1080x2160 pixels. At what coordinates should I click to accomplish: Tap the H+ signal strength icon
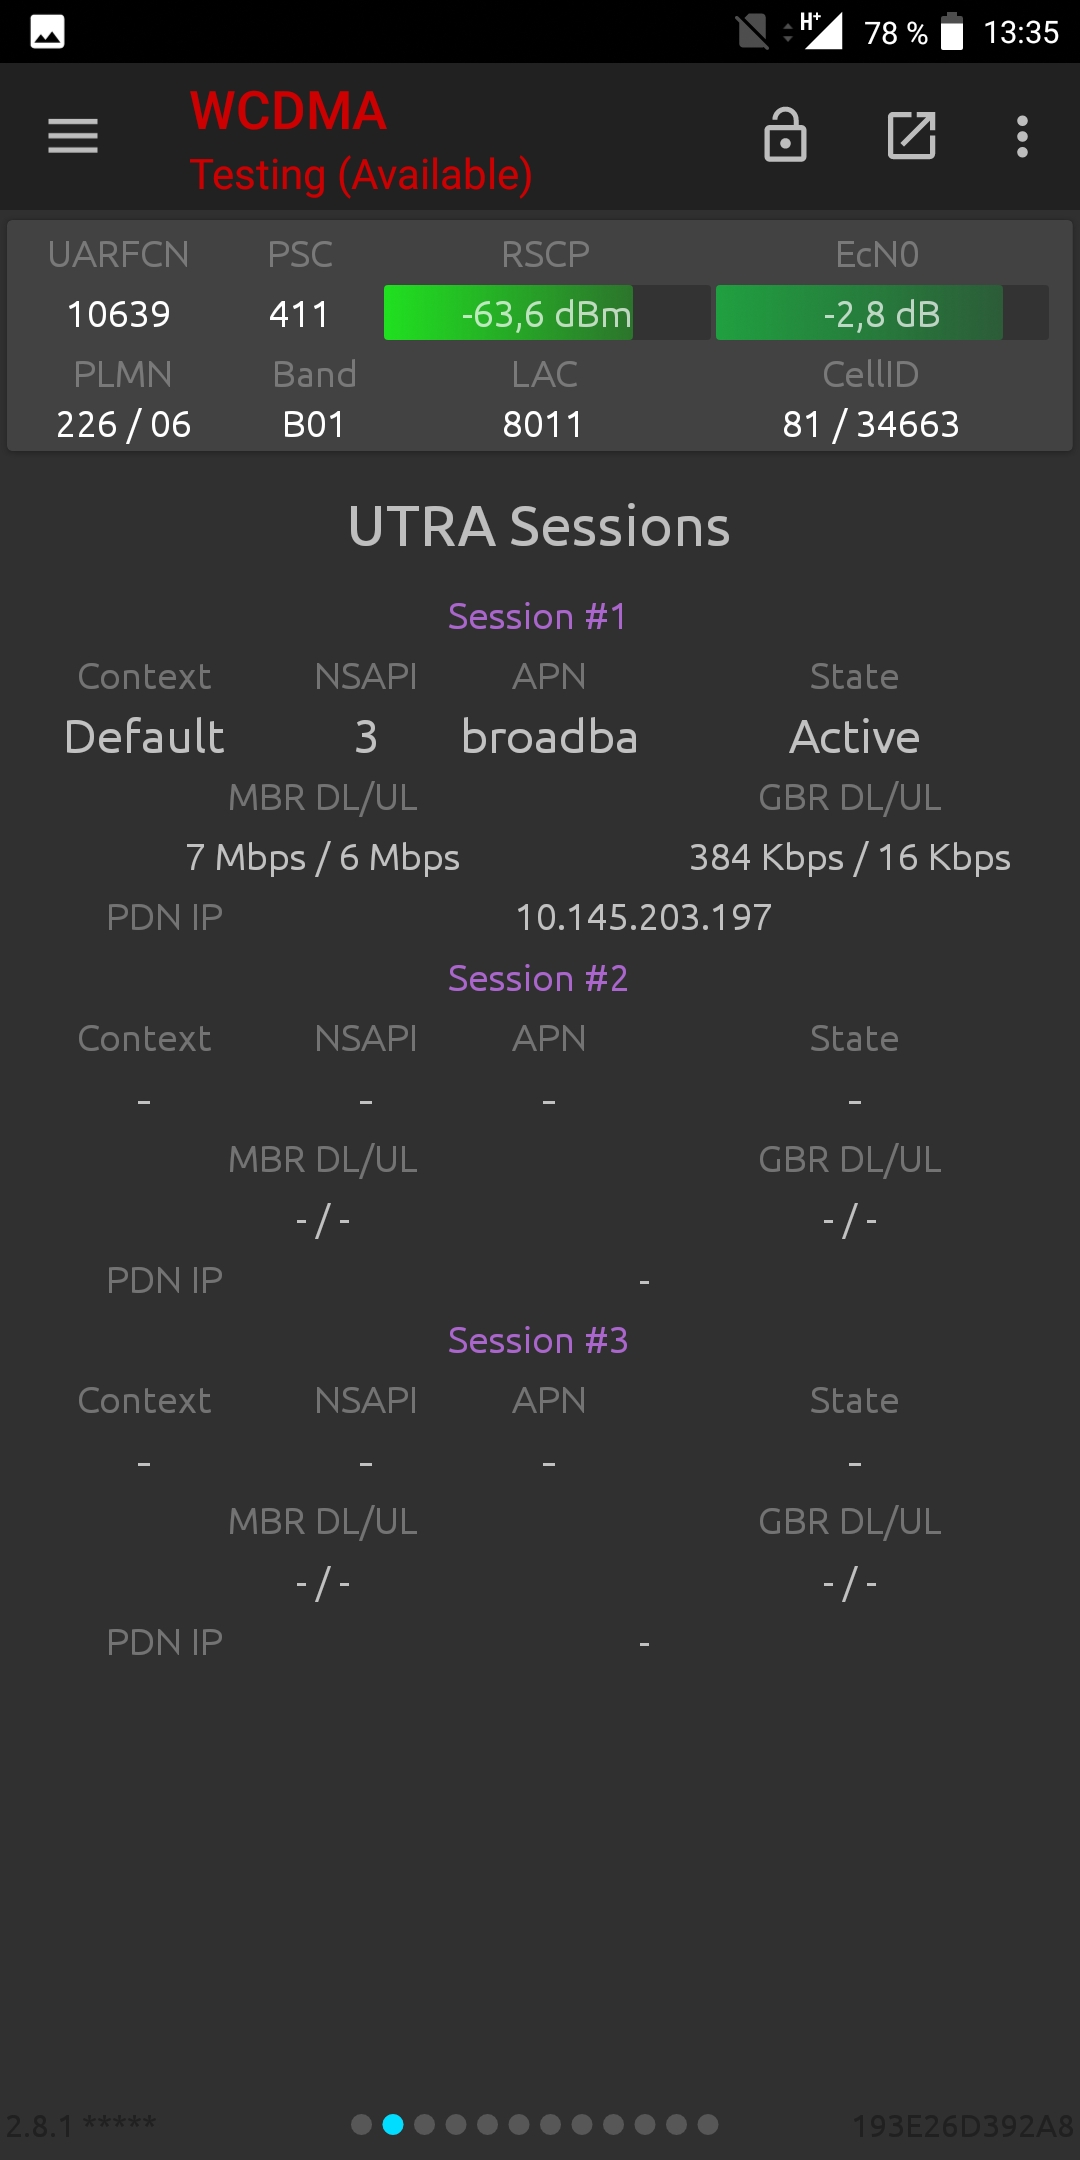click(821, 31)
